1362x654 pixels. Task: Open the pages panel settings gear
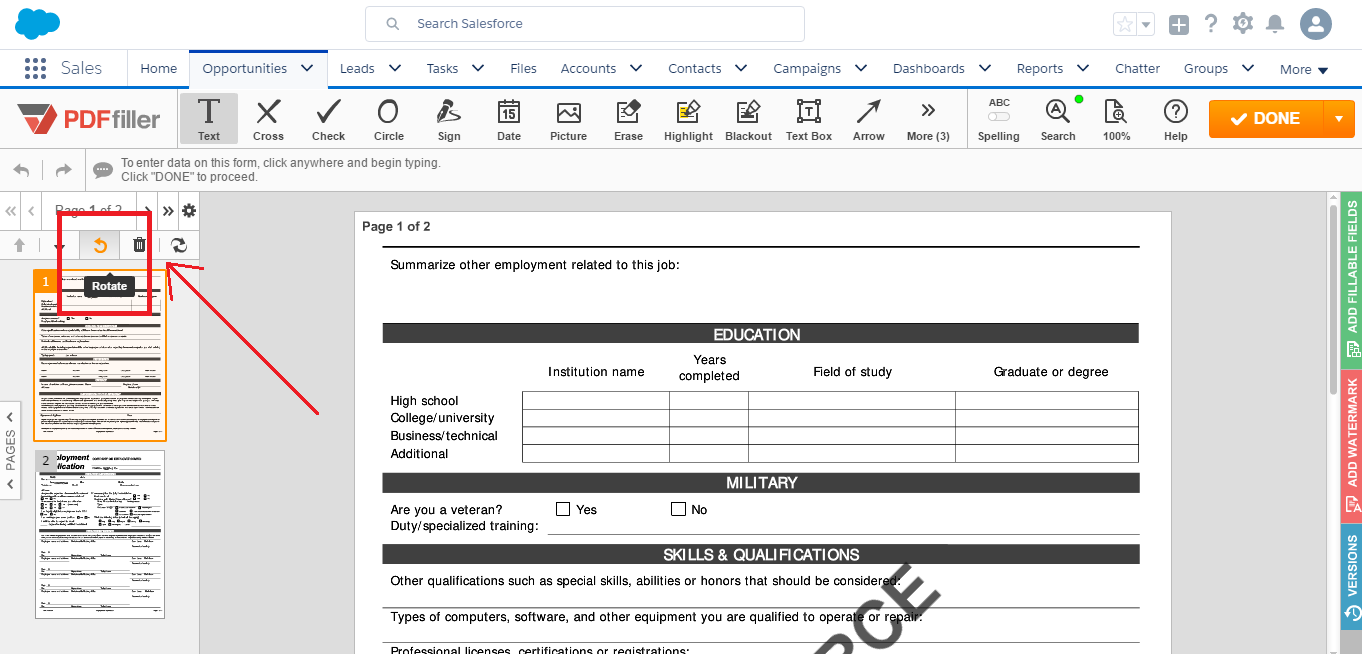point(189,211)
